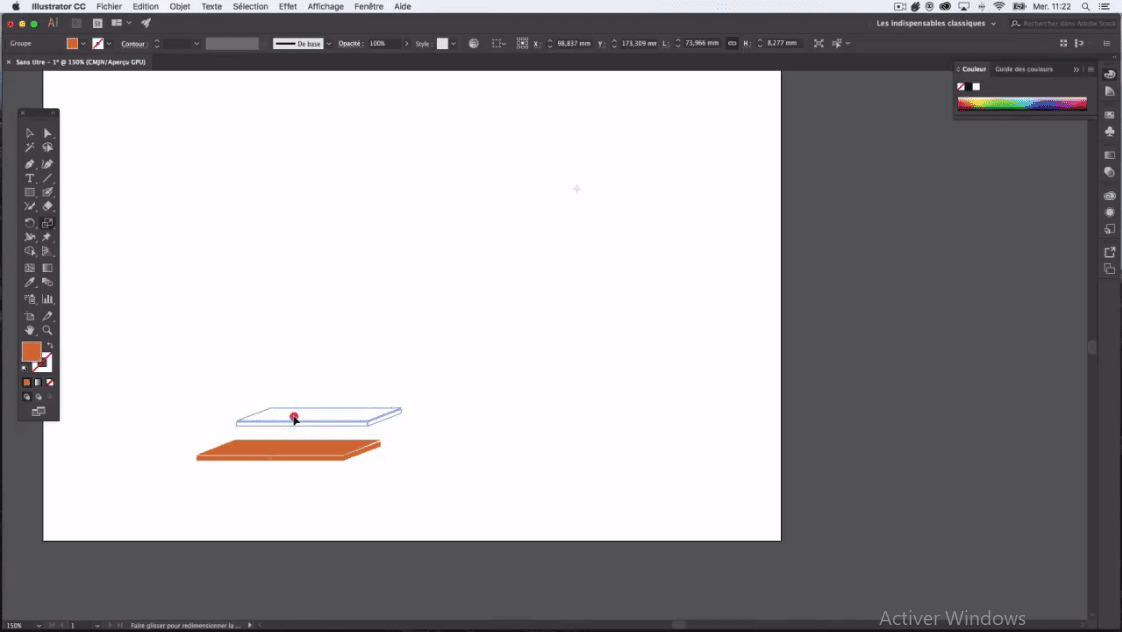Open stroke color dropdown in control bar

pyautogui.click(x=109, y=44)
